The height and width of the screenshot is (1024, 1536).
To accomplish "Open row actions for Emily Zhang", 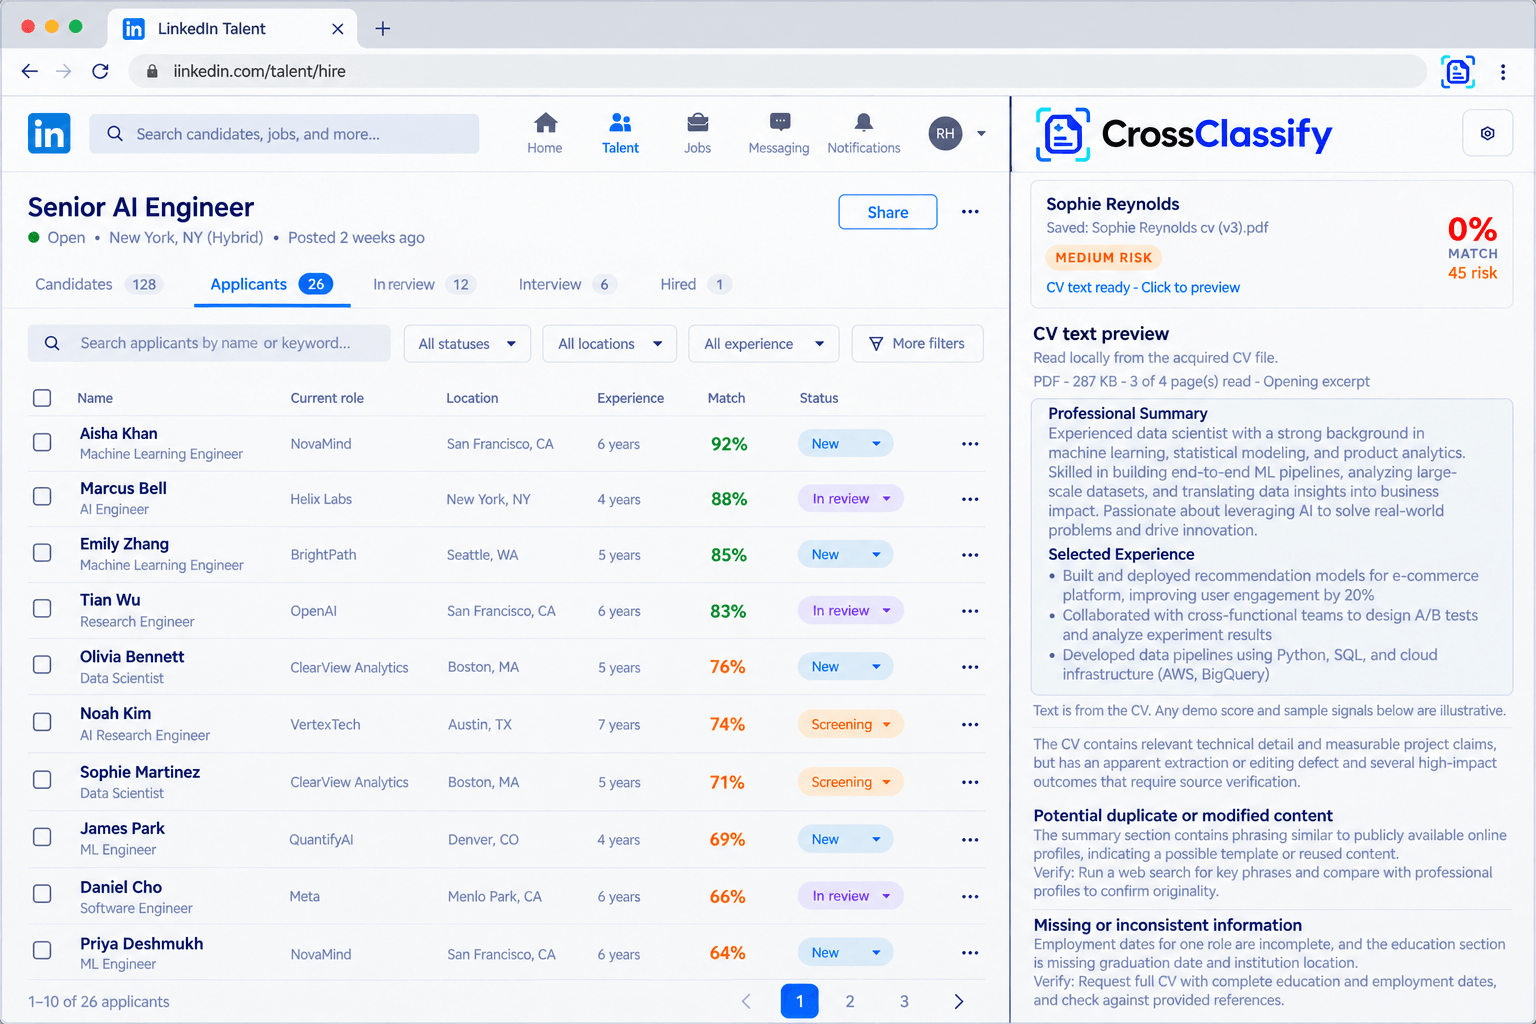I will point(970,555).
